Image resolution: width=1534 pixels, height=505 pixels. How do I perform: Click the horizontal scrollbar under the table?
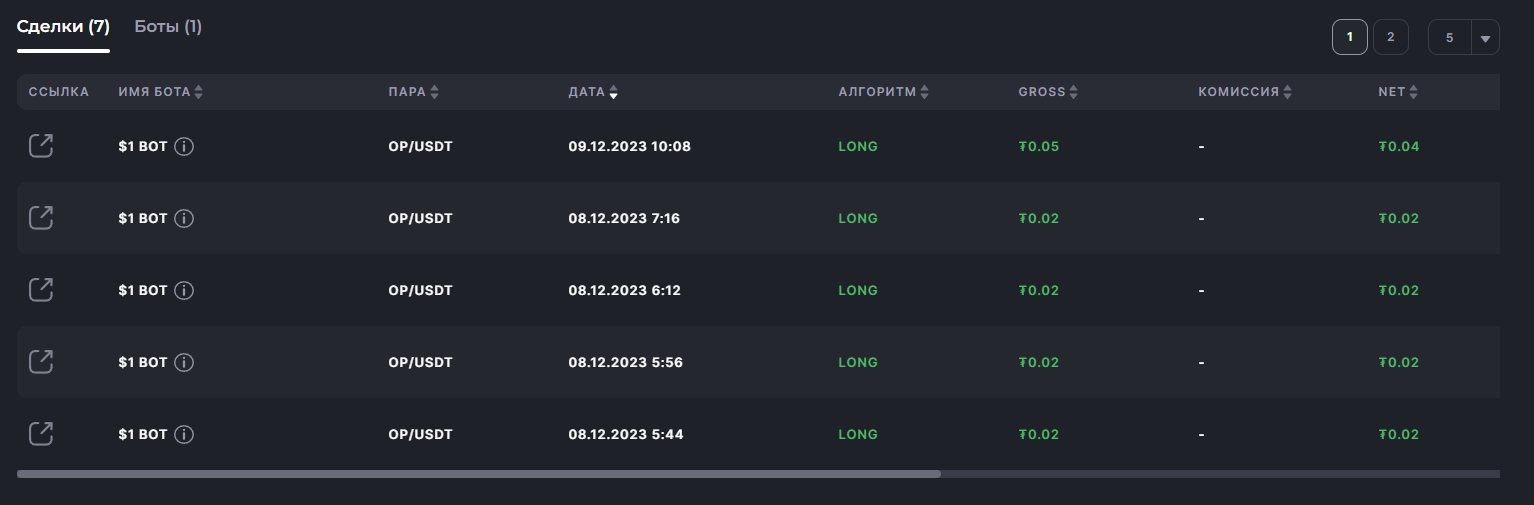click(479, 474)
